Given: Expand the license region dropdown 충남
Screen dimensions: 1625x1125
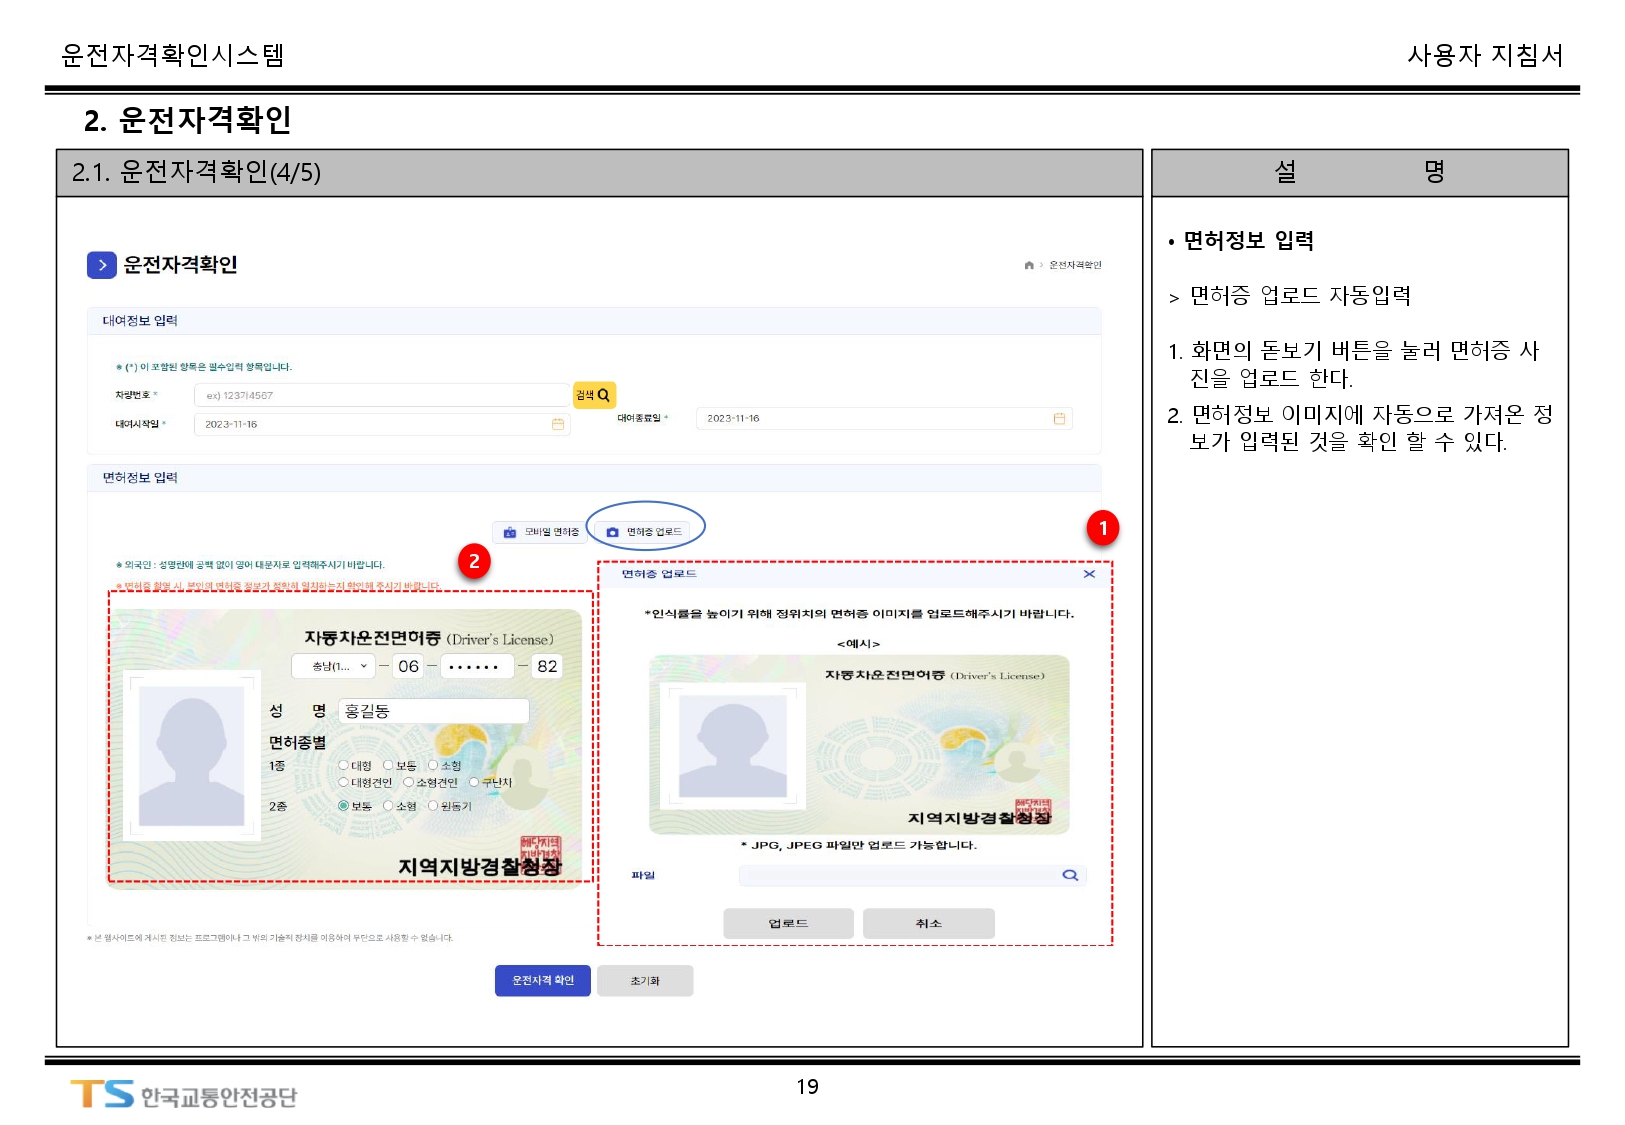Looking at the screenshot, I should [332, 666].
